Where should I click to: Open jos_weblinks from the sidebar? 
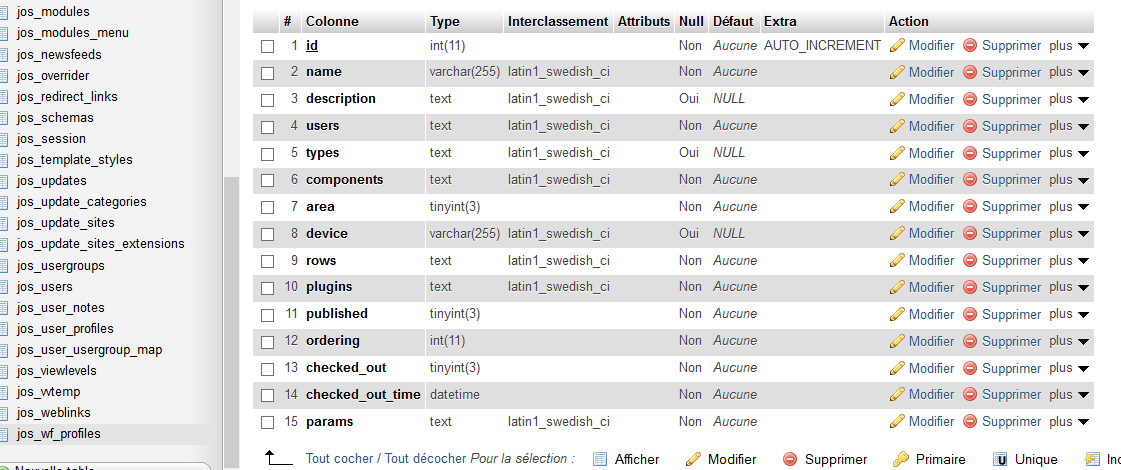[x=54, y=413]
